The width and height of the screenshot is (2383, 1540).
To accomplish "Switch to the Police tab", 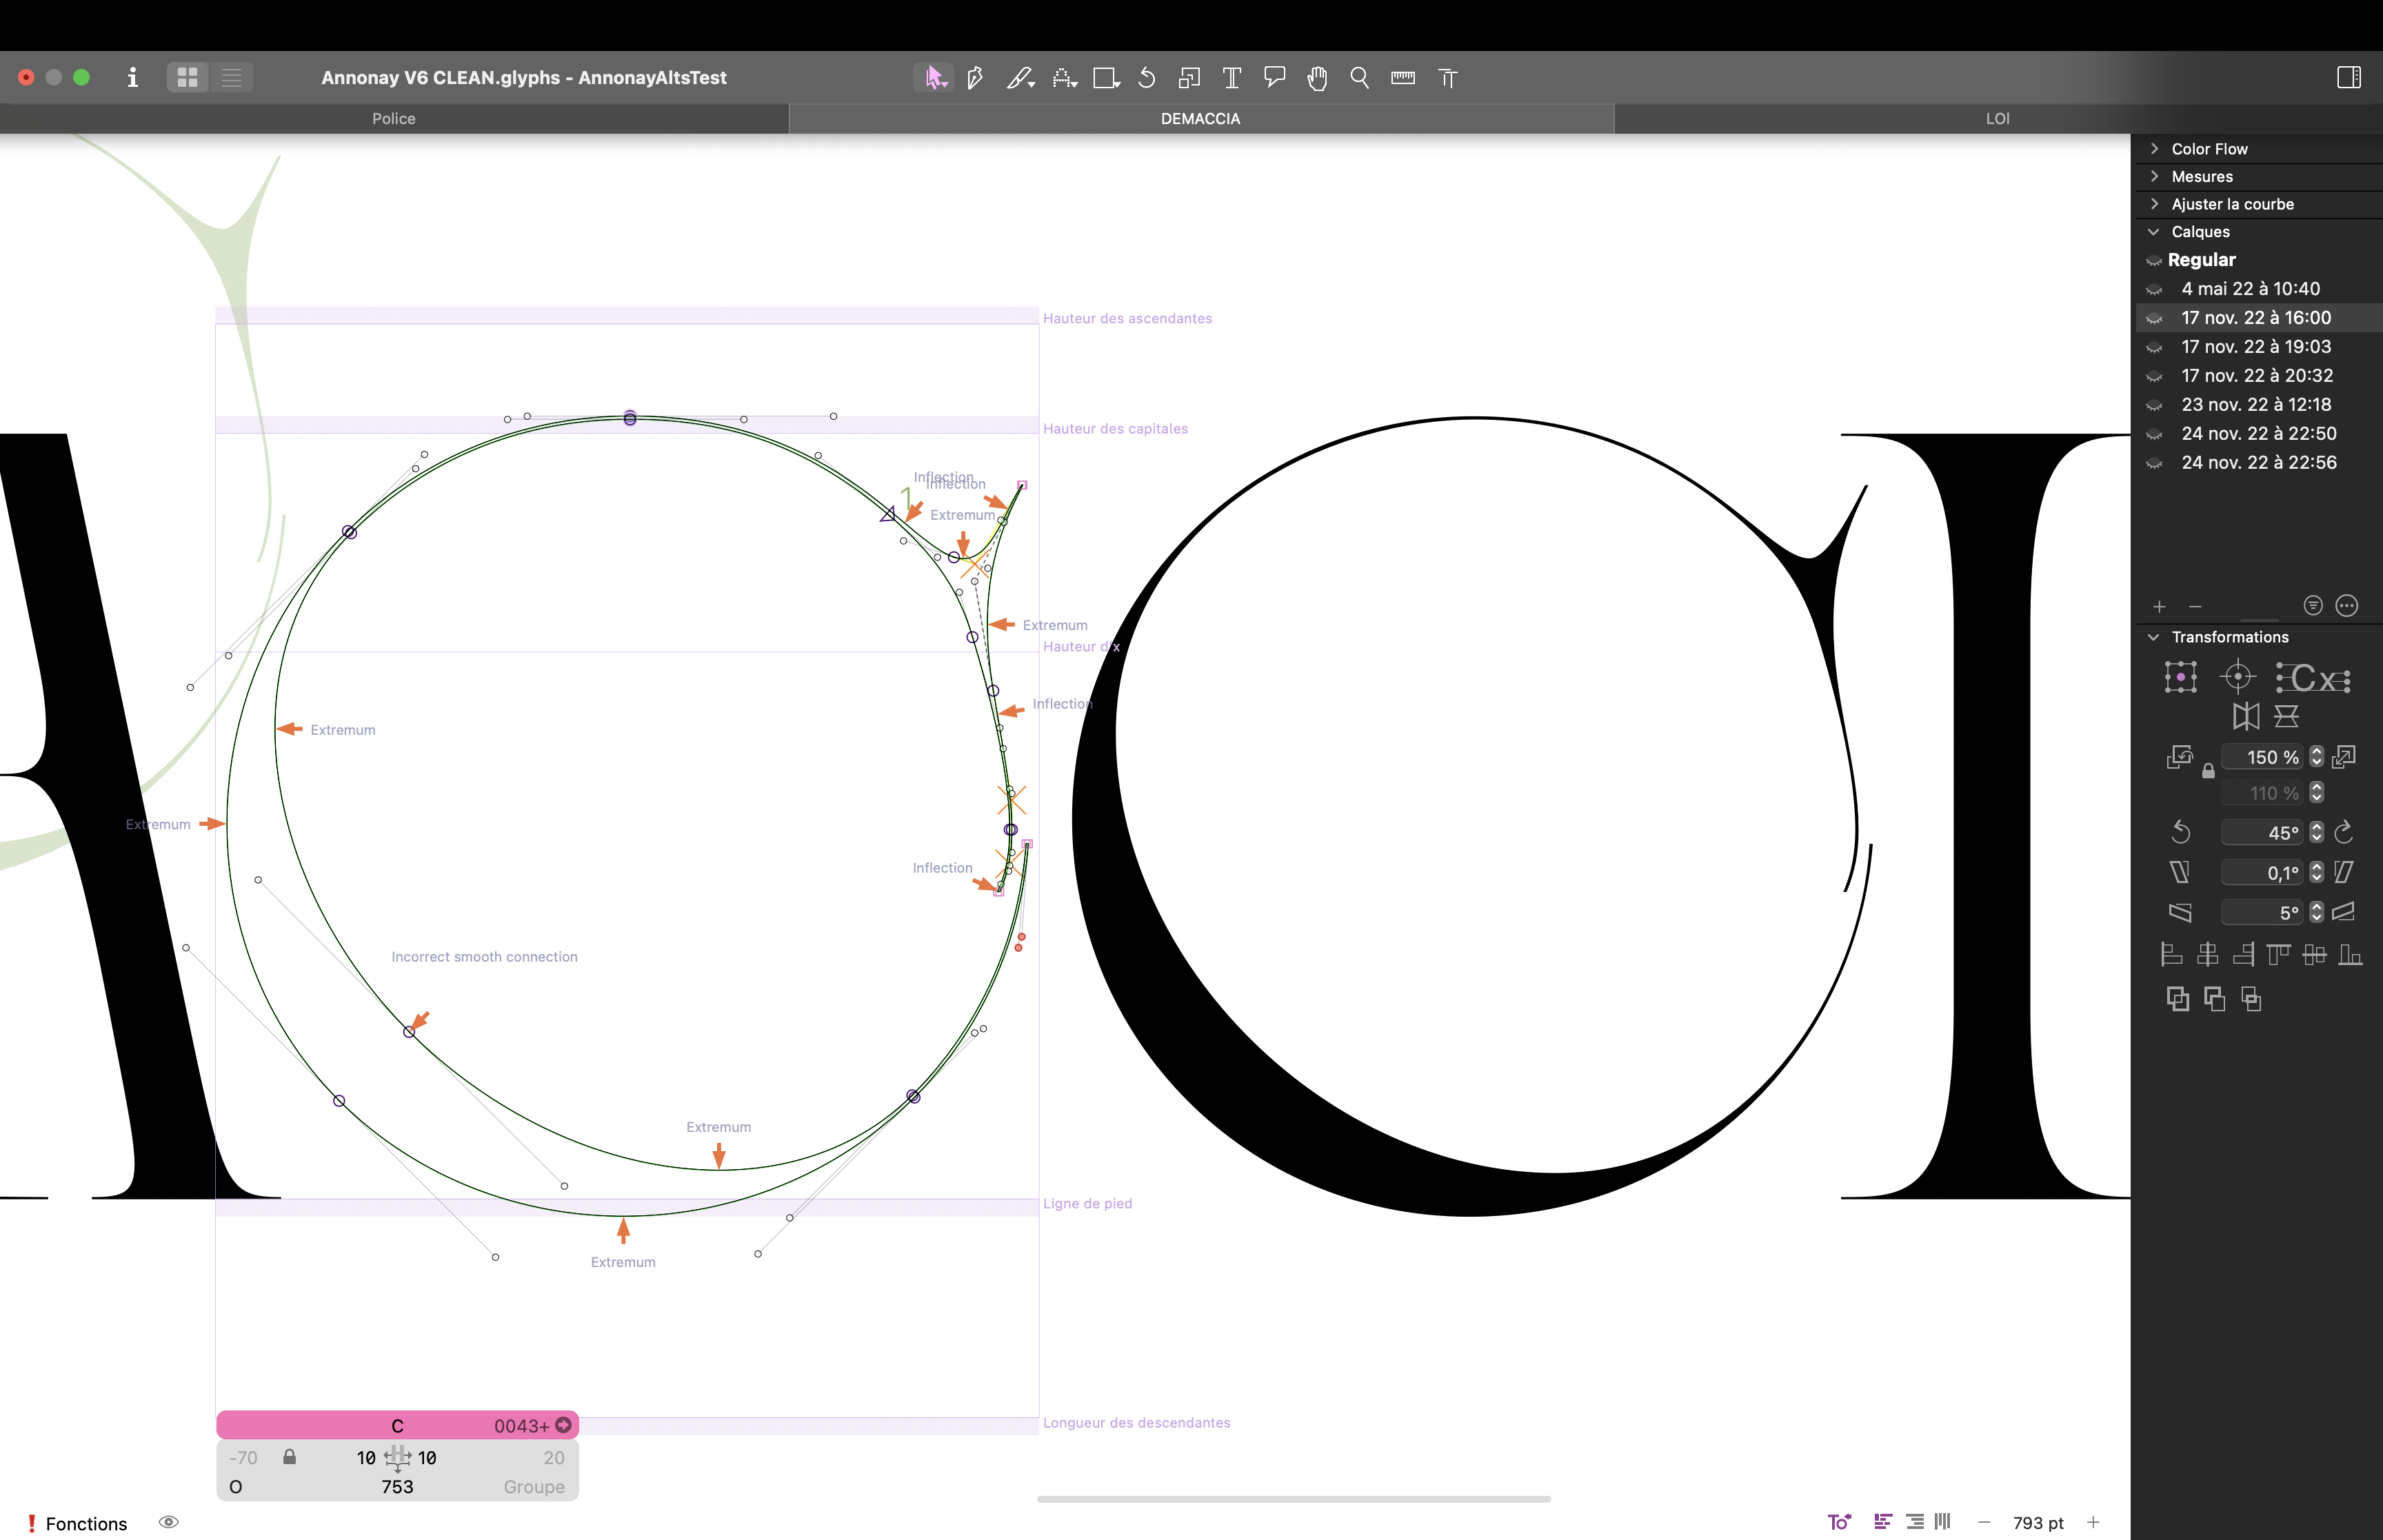I will (x=393, y=118).
